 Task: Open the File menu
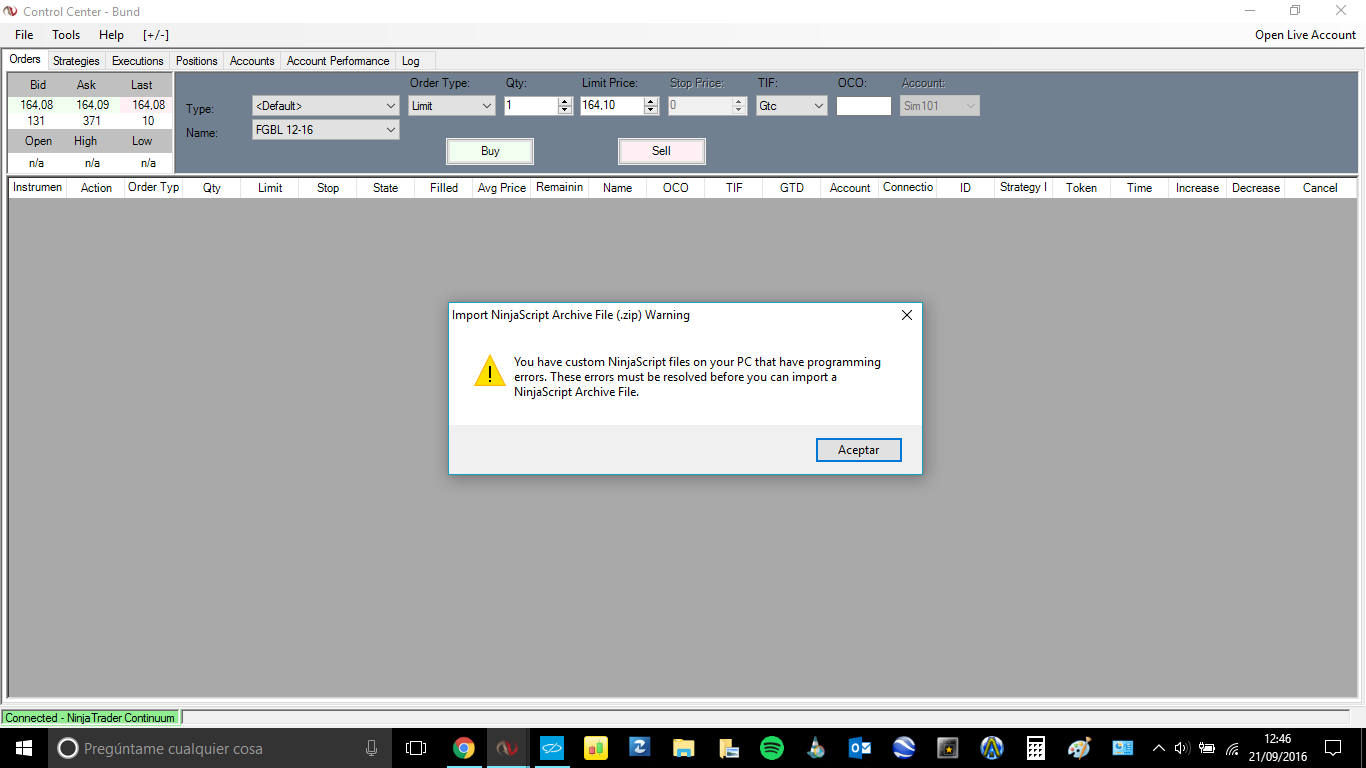24,35
